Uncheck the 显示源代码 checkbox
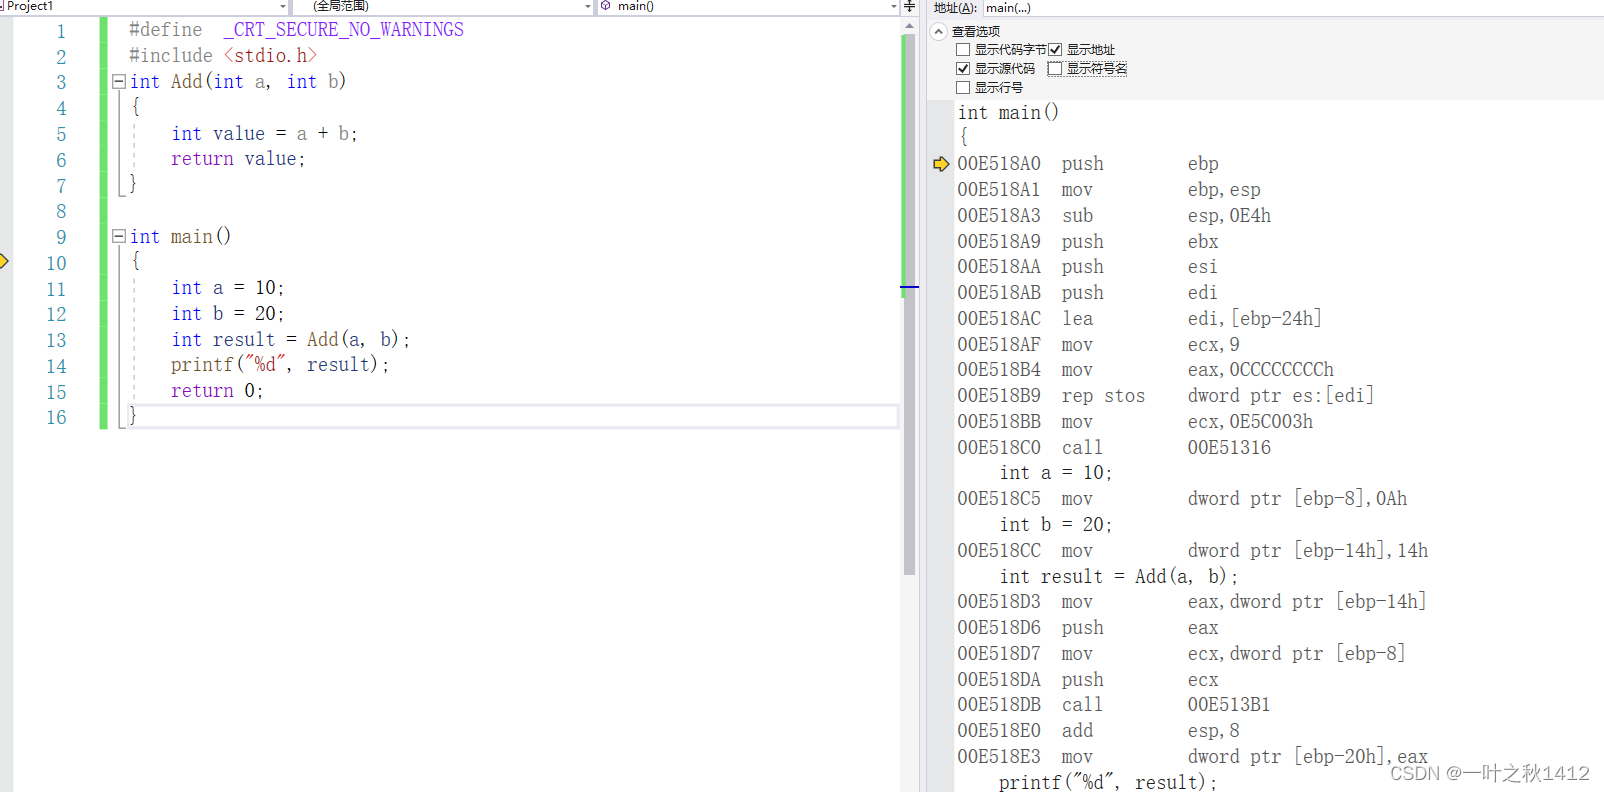The image size is (1604, 792). point(963,69)
